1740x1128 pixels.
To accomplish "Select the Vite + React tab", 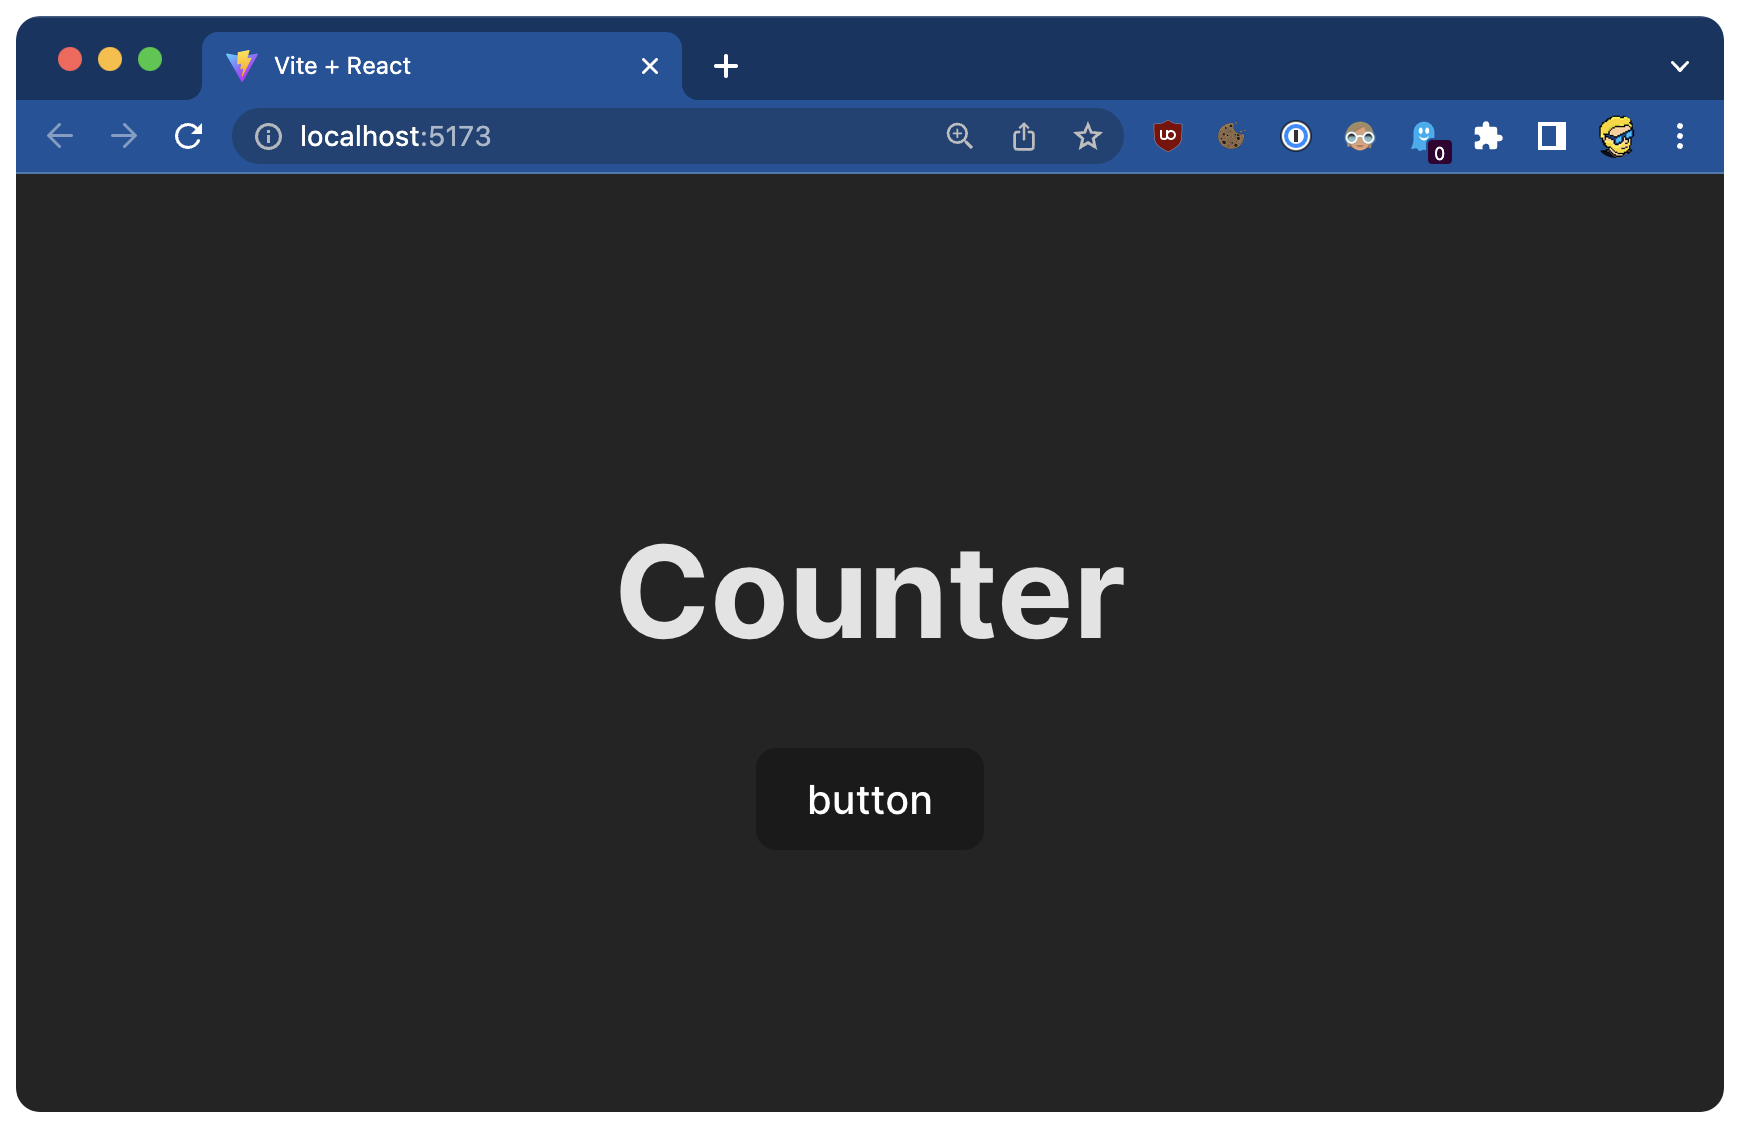I will (x=420, y=66).
